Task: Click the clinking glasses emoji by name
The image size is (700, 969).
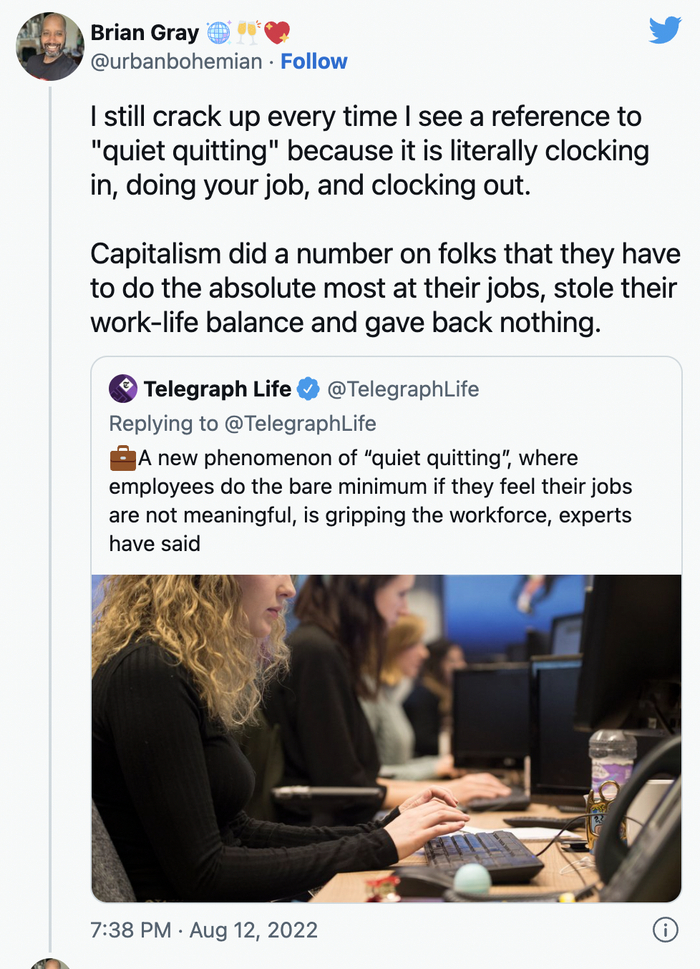Action: point(247,32)
